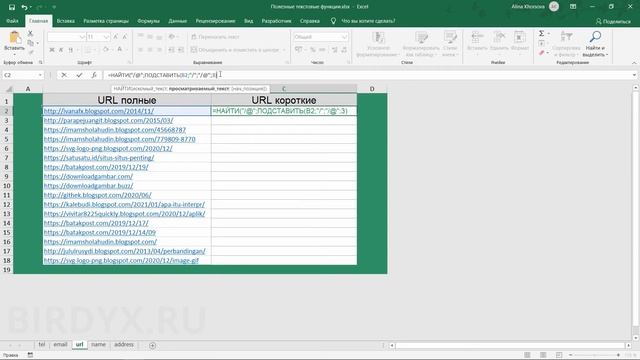Toggle align left

click(x=140, y=50)
